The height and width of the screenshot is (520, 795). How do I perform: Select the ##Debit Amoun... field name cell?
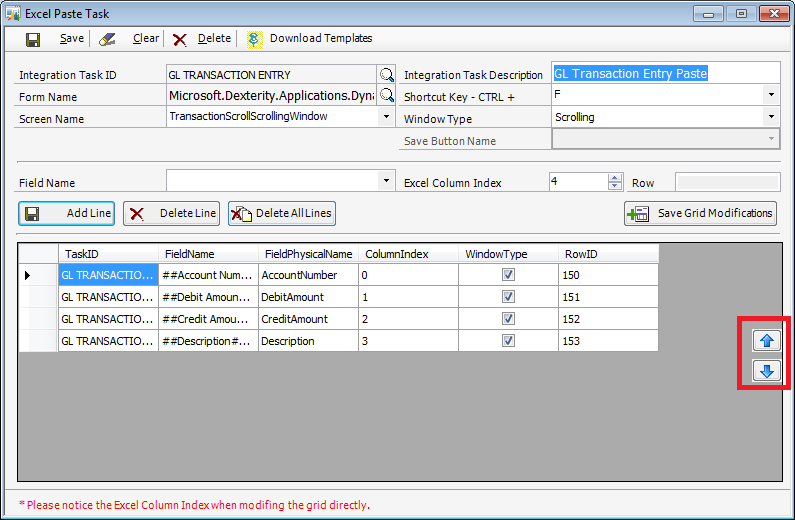tap(208, 297)
